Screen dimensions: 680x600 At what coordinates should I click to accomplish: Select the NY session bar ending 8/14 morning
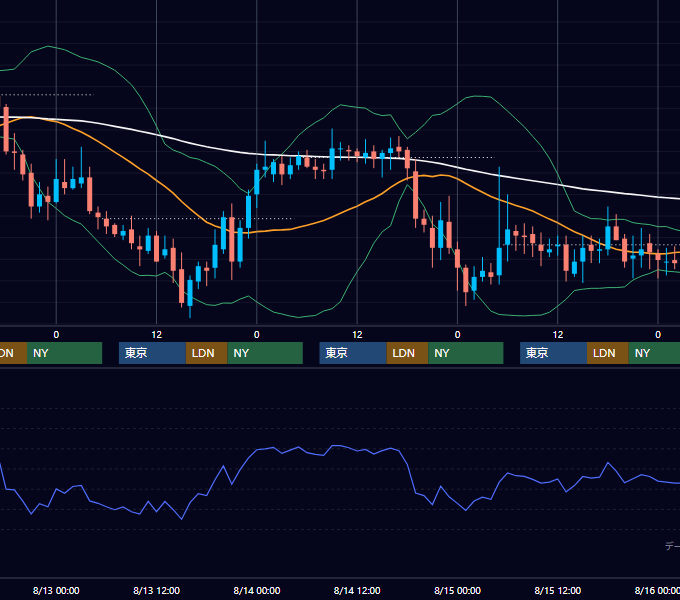pyautogui.click(x=265, y=353)
